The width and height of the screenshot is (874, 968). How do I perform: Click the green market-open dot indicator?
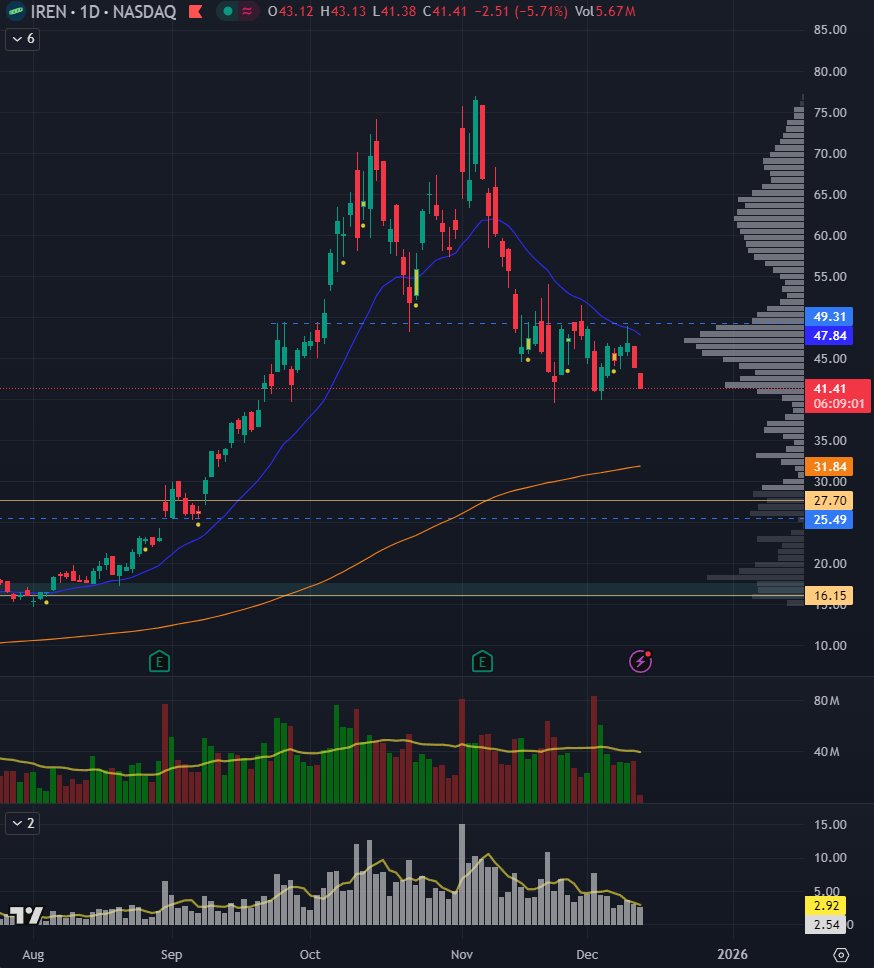(228, 11)
